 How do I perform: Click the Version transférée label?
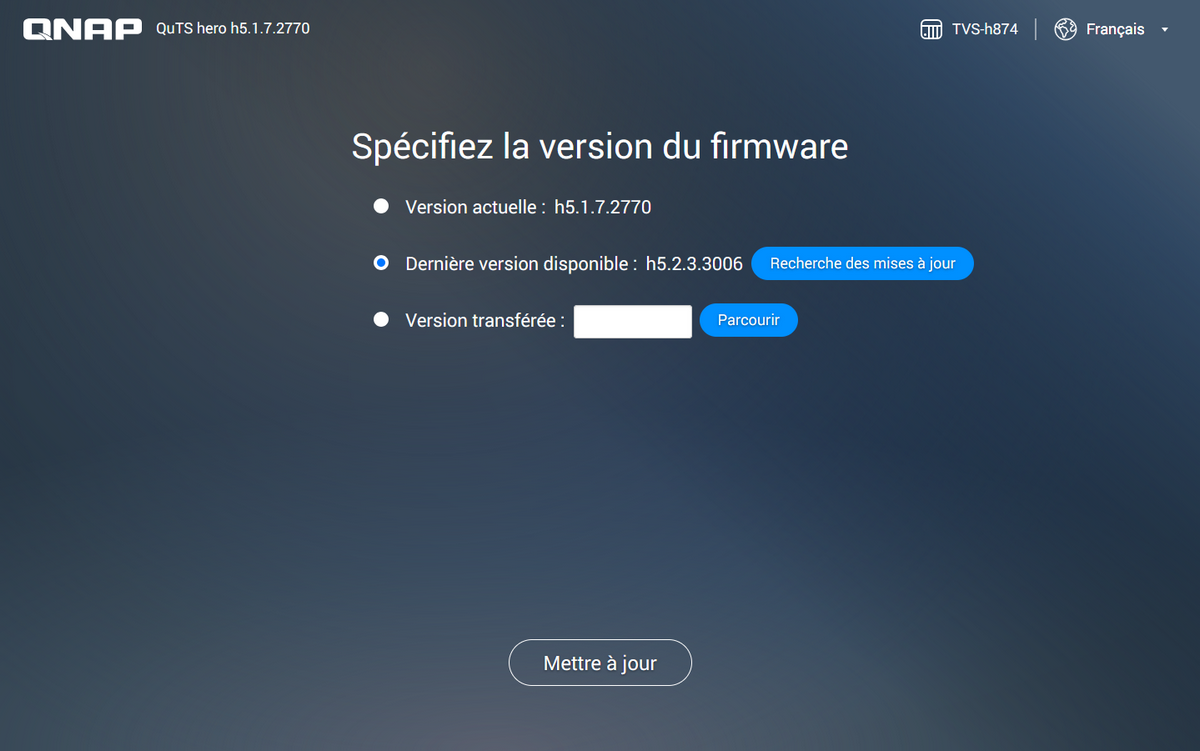(x=485, y=321)
